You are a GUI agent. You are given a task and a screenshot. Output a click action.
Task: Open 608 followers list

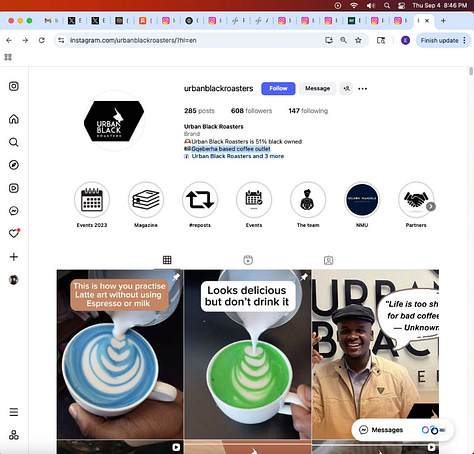[251, 111]
